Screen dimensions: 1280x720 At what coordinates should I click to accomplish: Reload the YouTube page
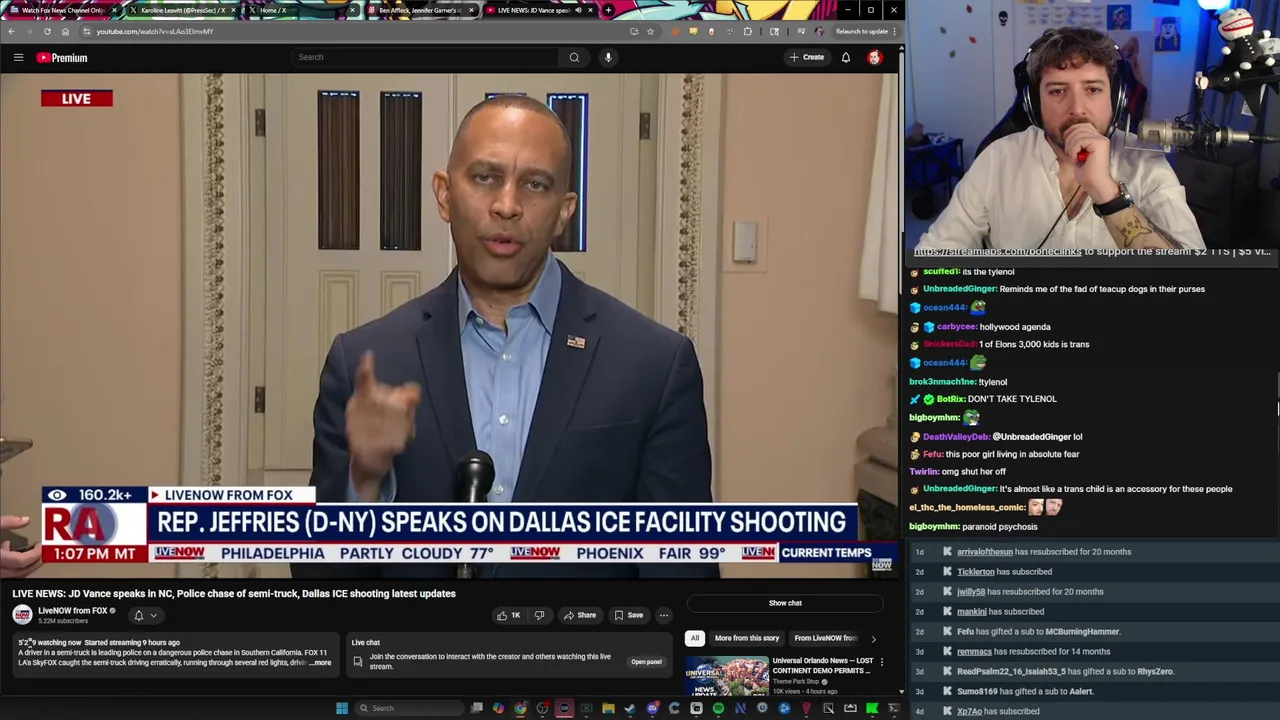(47, 31)
